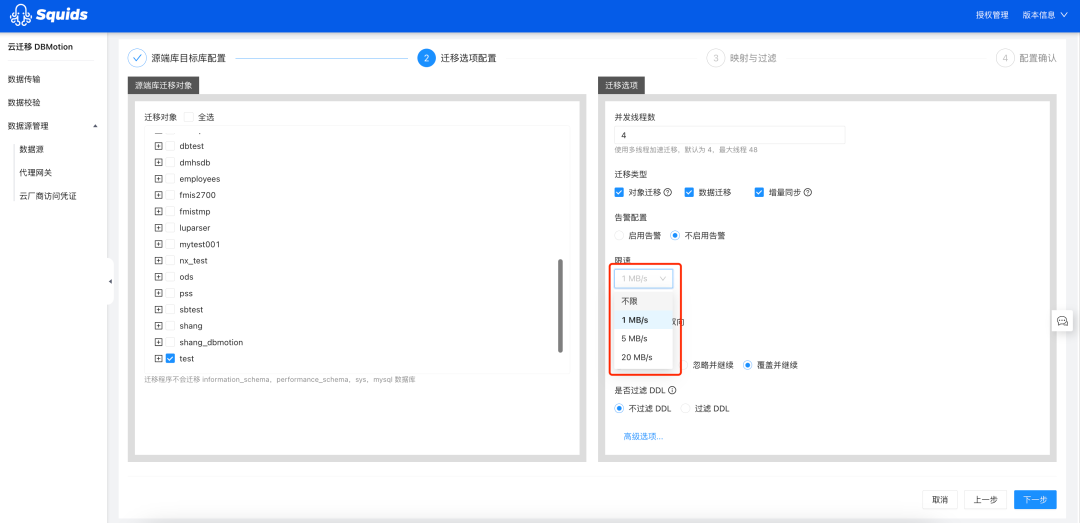Click the completed step 1 checkmark circle

click(x=137, y=58)
